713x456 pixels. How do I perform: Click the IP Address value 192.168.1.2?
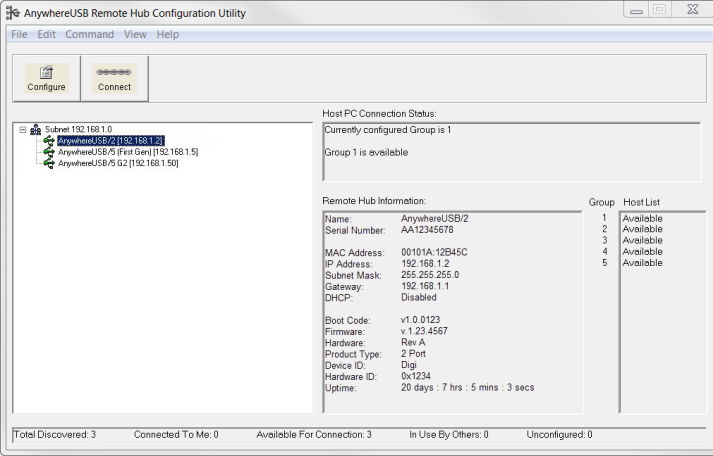(x=425, y=264)
